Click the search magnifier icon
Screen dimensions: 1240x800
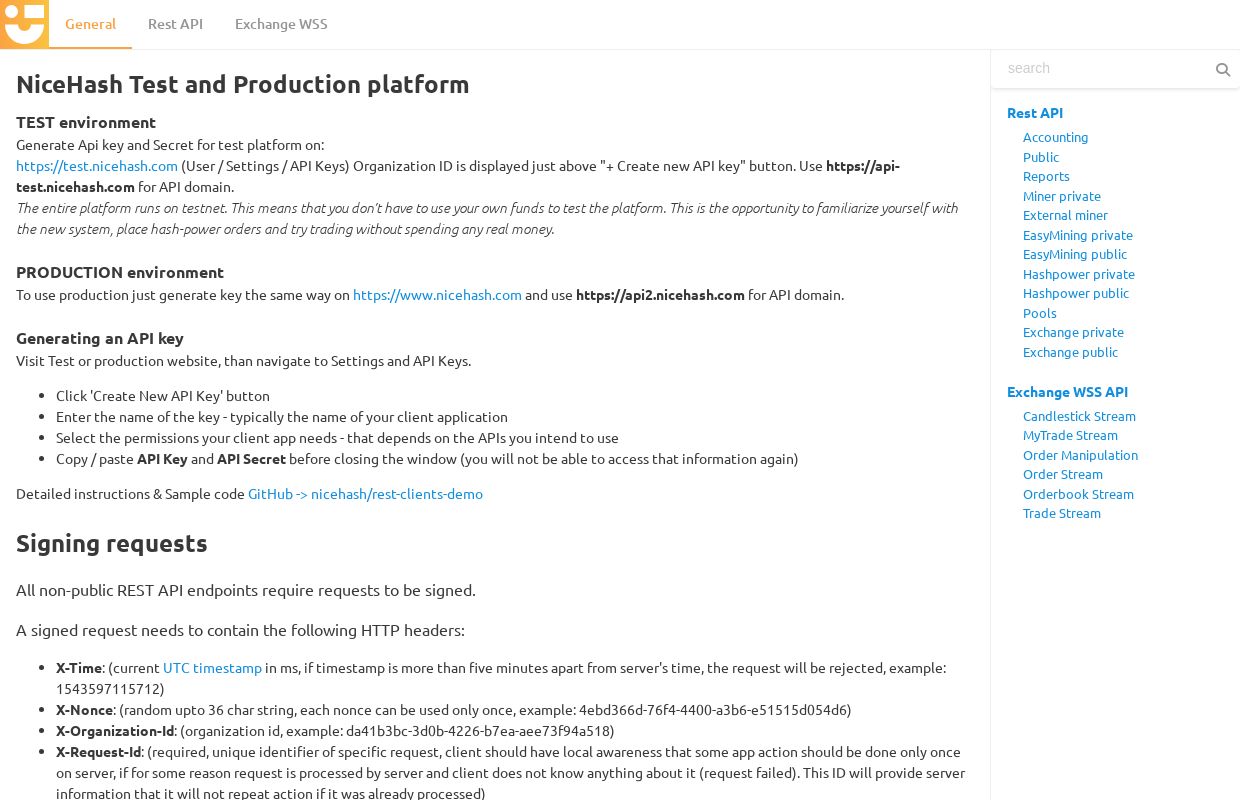click(1222, 69)
